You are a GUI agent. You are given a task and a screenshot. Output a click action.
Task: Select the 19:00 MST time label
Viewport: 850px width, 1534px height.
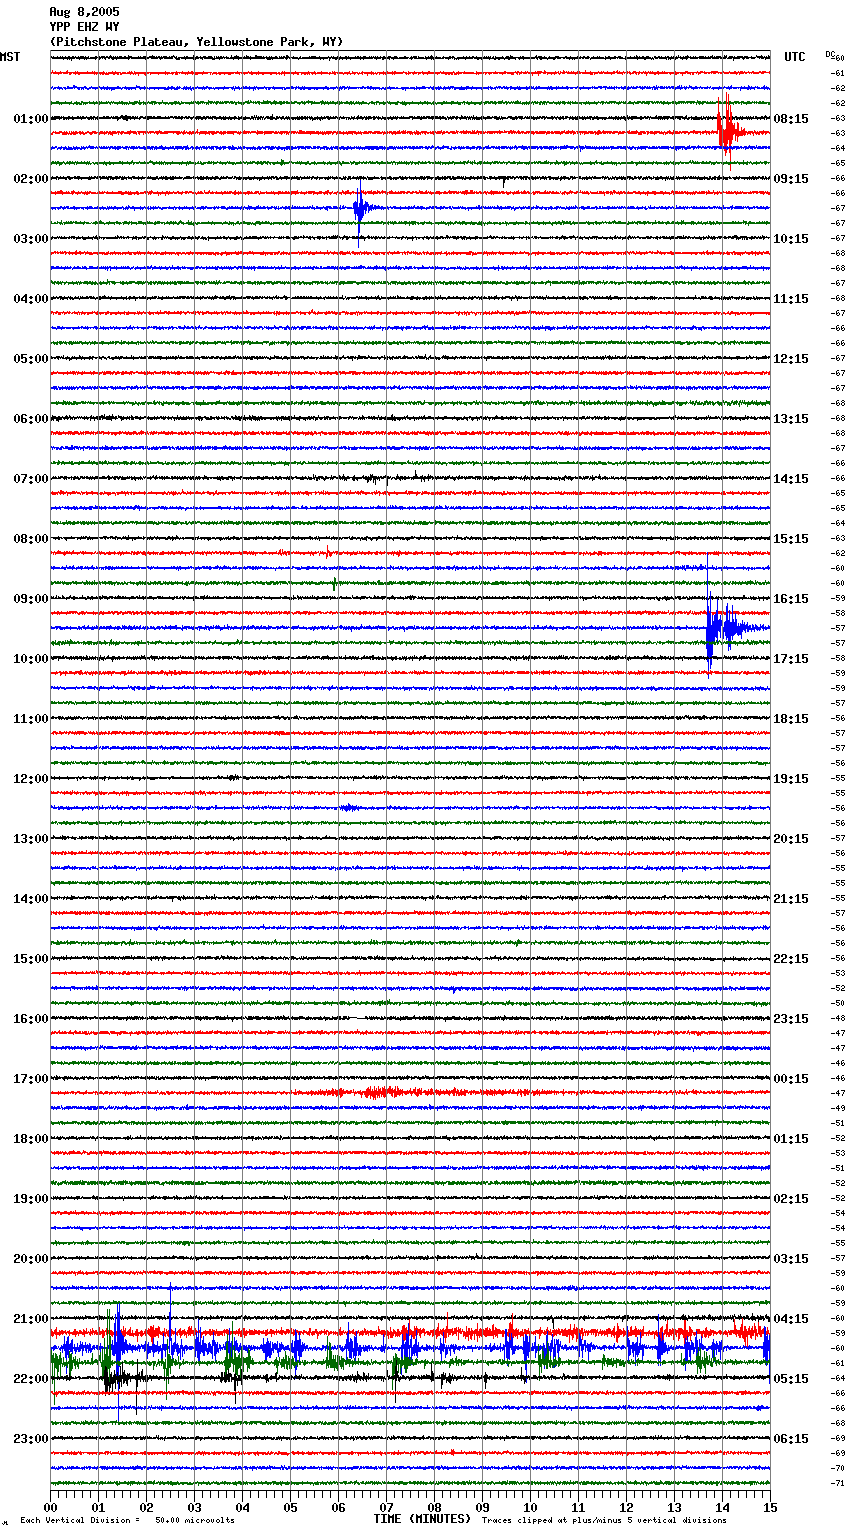click(x=31, y=1199)
